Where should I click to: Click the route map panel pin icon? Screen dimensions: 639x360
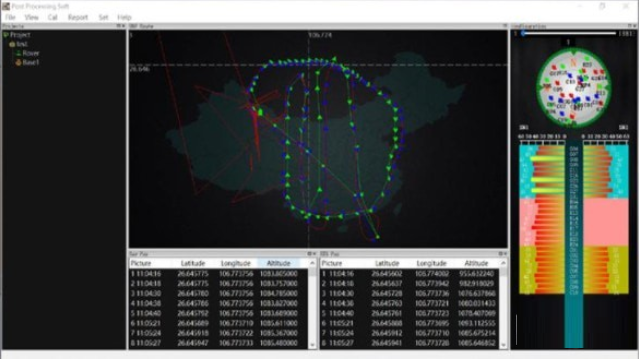coord(505,26)
